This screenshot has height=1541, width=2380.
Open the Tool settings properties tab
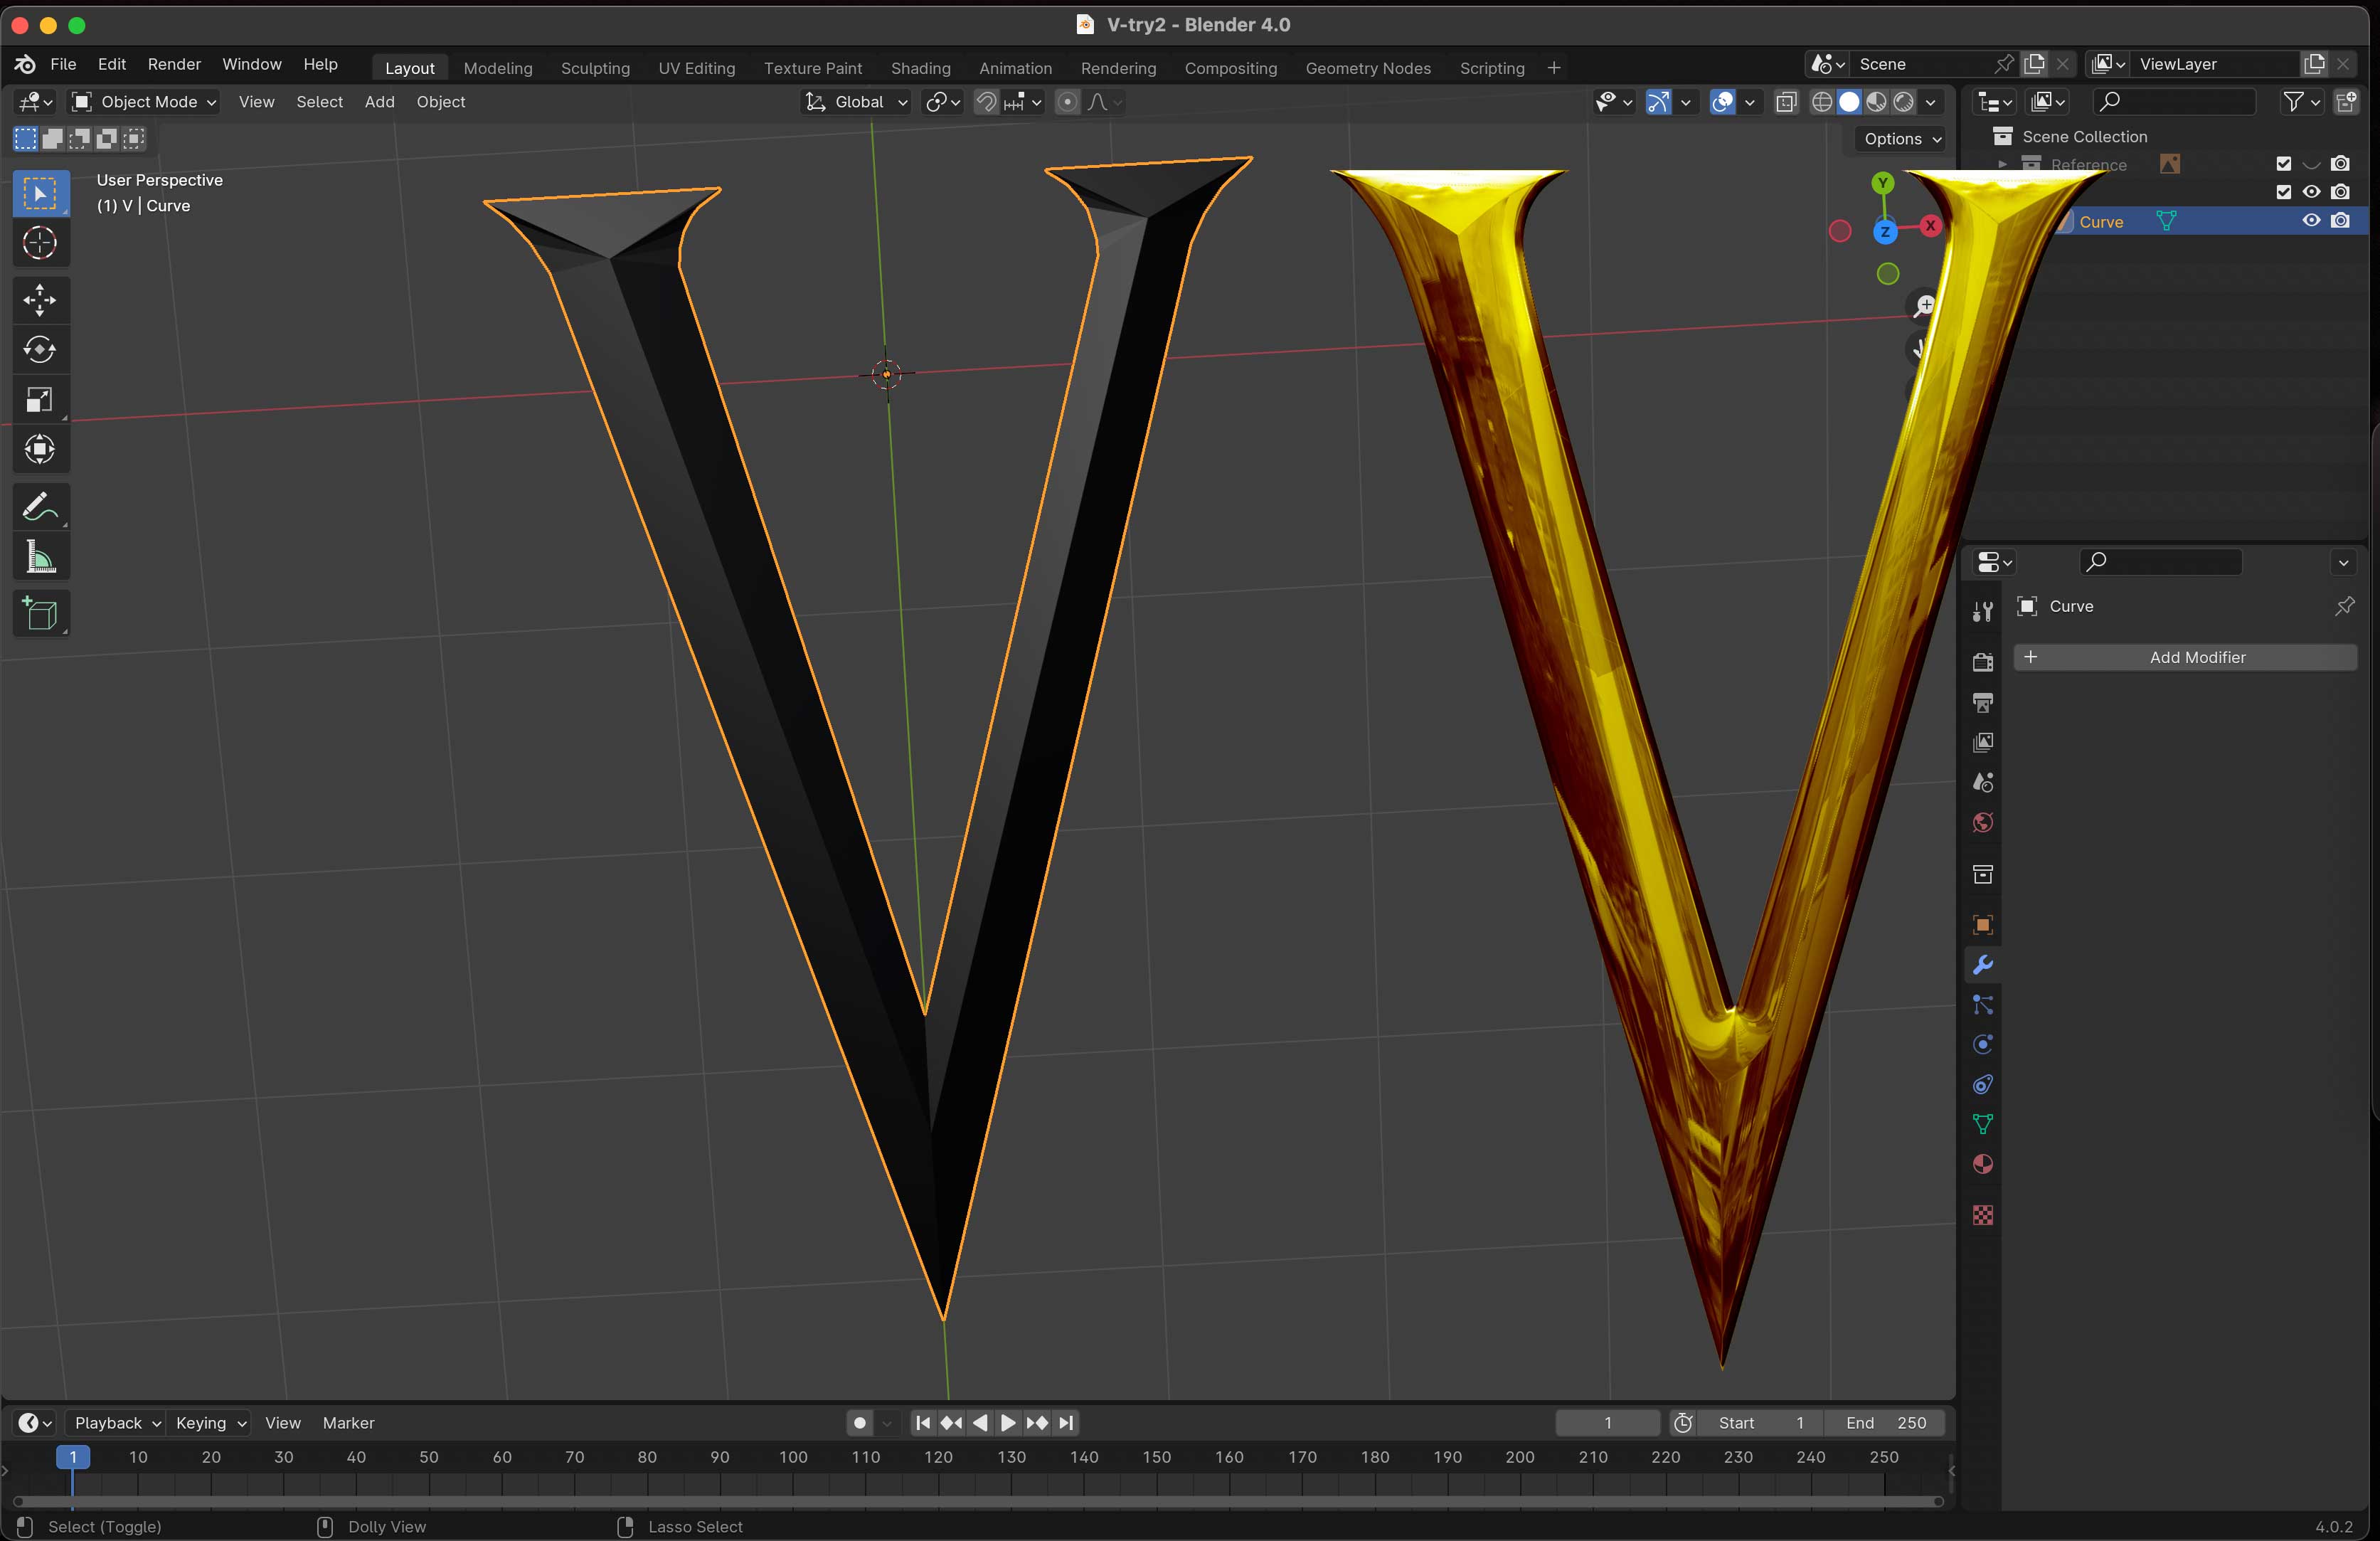coord(1983,611)
